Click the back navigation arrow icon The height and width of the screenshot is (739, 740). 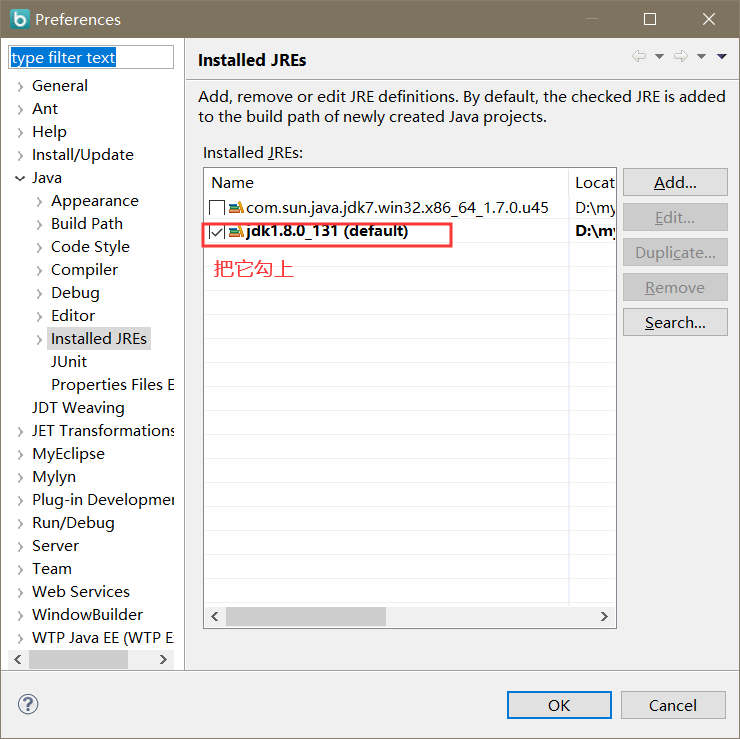(x=639, y=56)
